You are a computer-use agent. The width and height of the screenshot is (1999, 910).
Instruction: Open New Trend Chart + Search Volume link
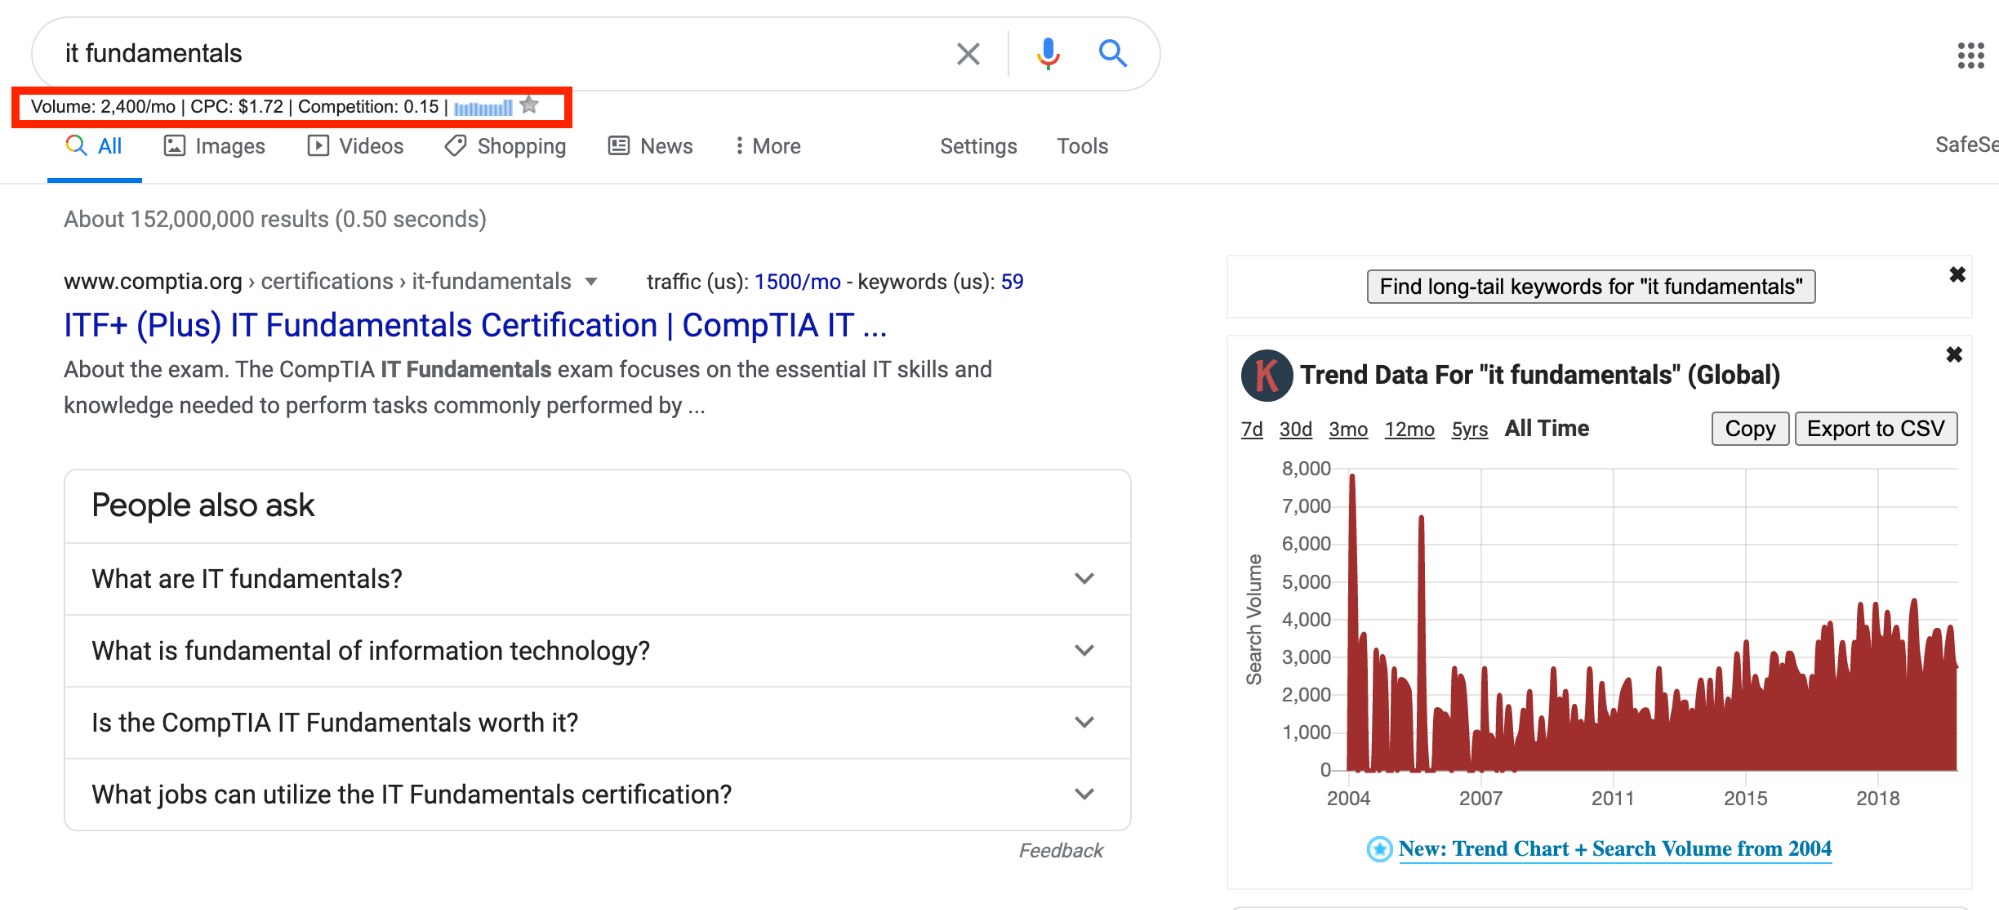pos(1615,849)
